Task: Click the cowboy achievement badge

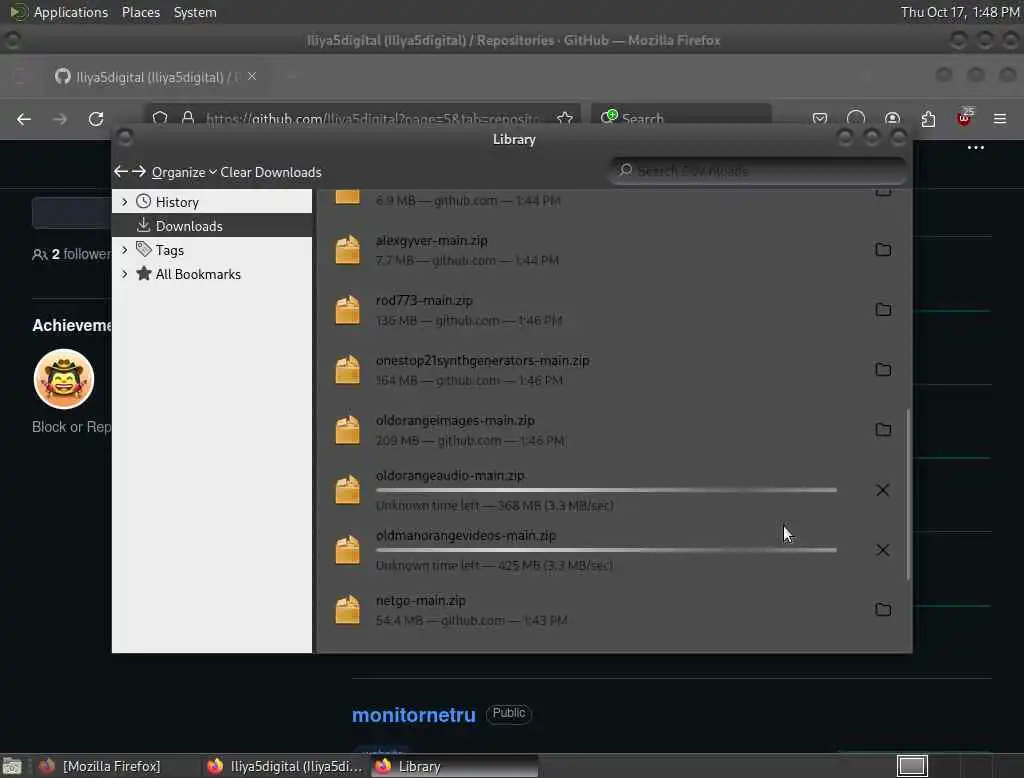Action: click(64, 379)
